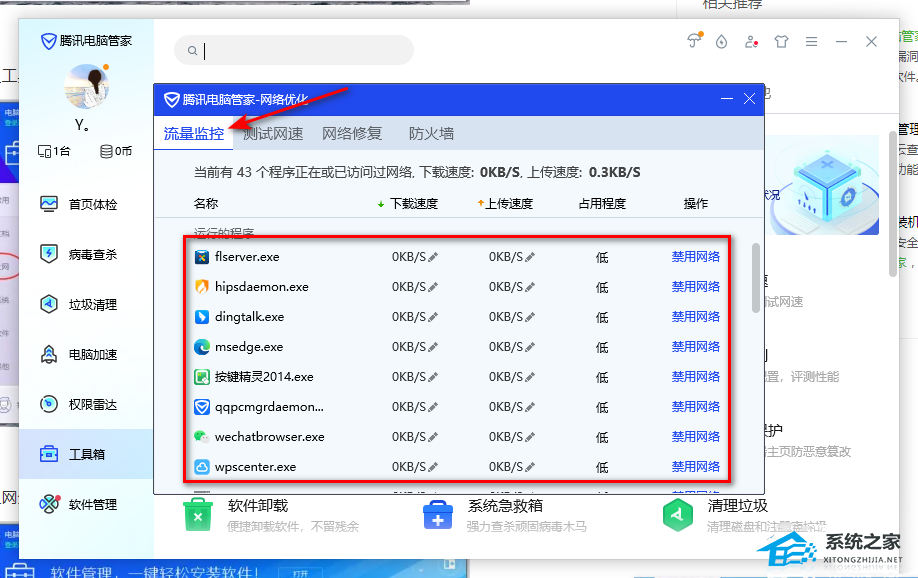The width and height of the screenshot is (918, 578).
Task: Click the 腾讯电脑管家 logo
Action: [86, 41]
